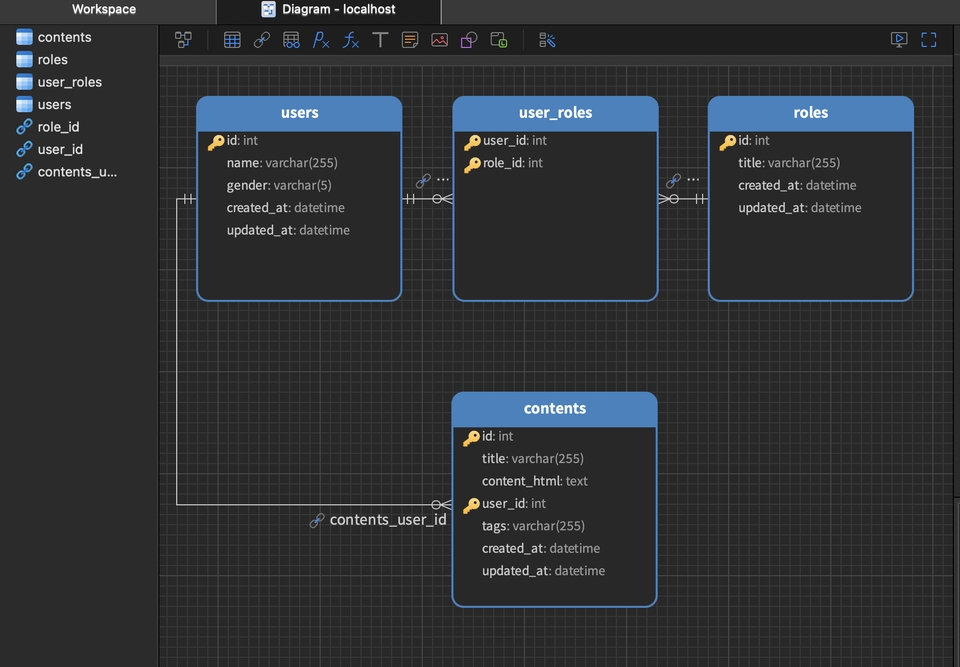Viewport: 960px width, 667px height.
Task: Select the new table tool
Action: (232, 40)
